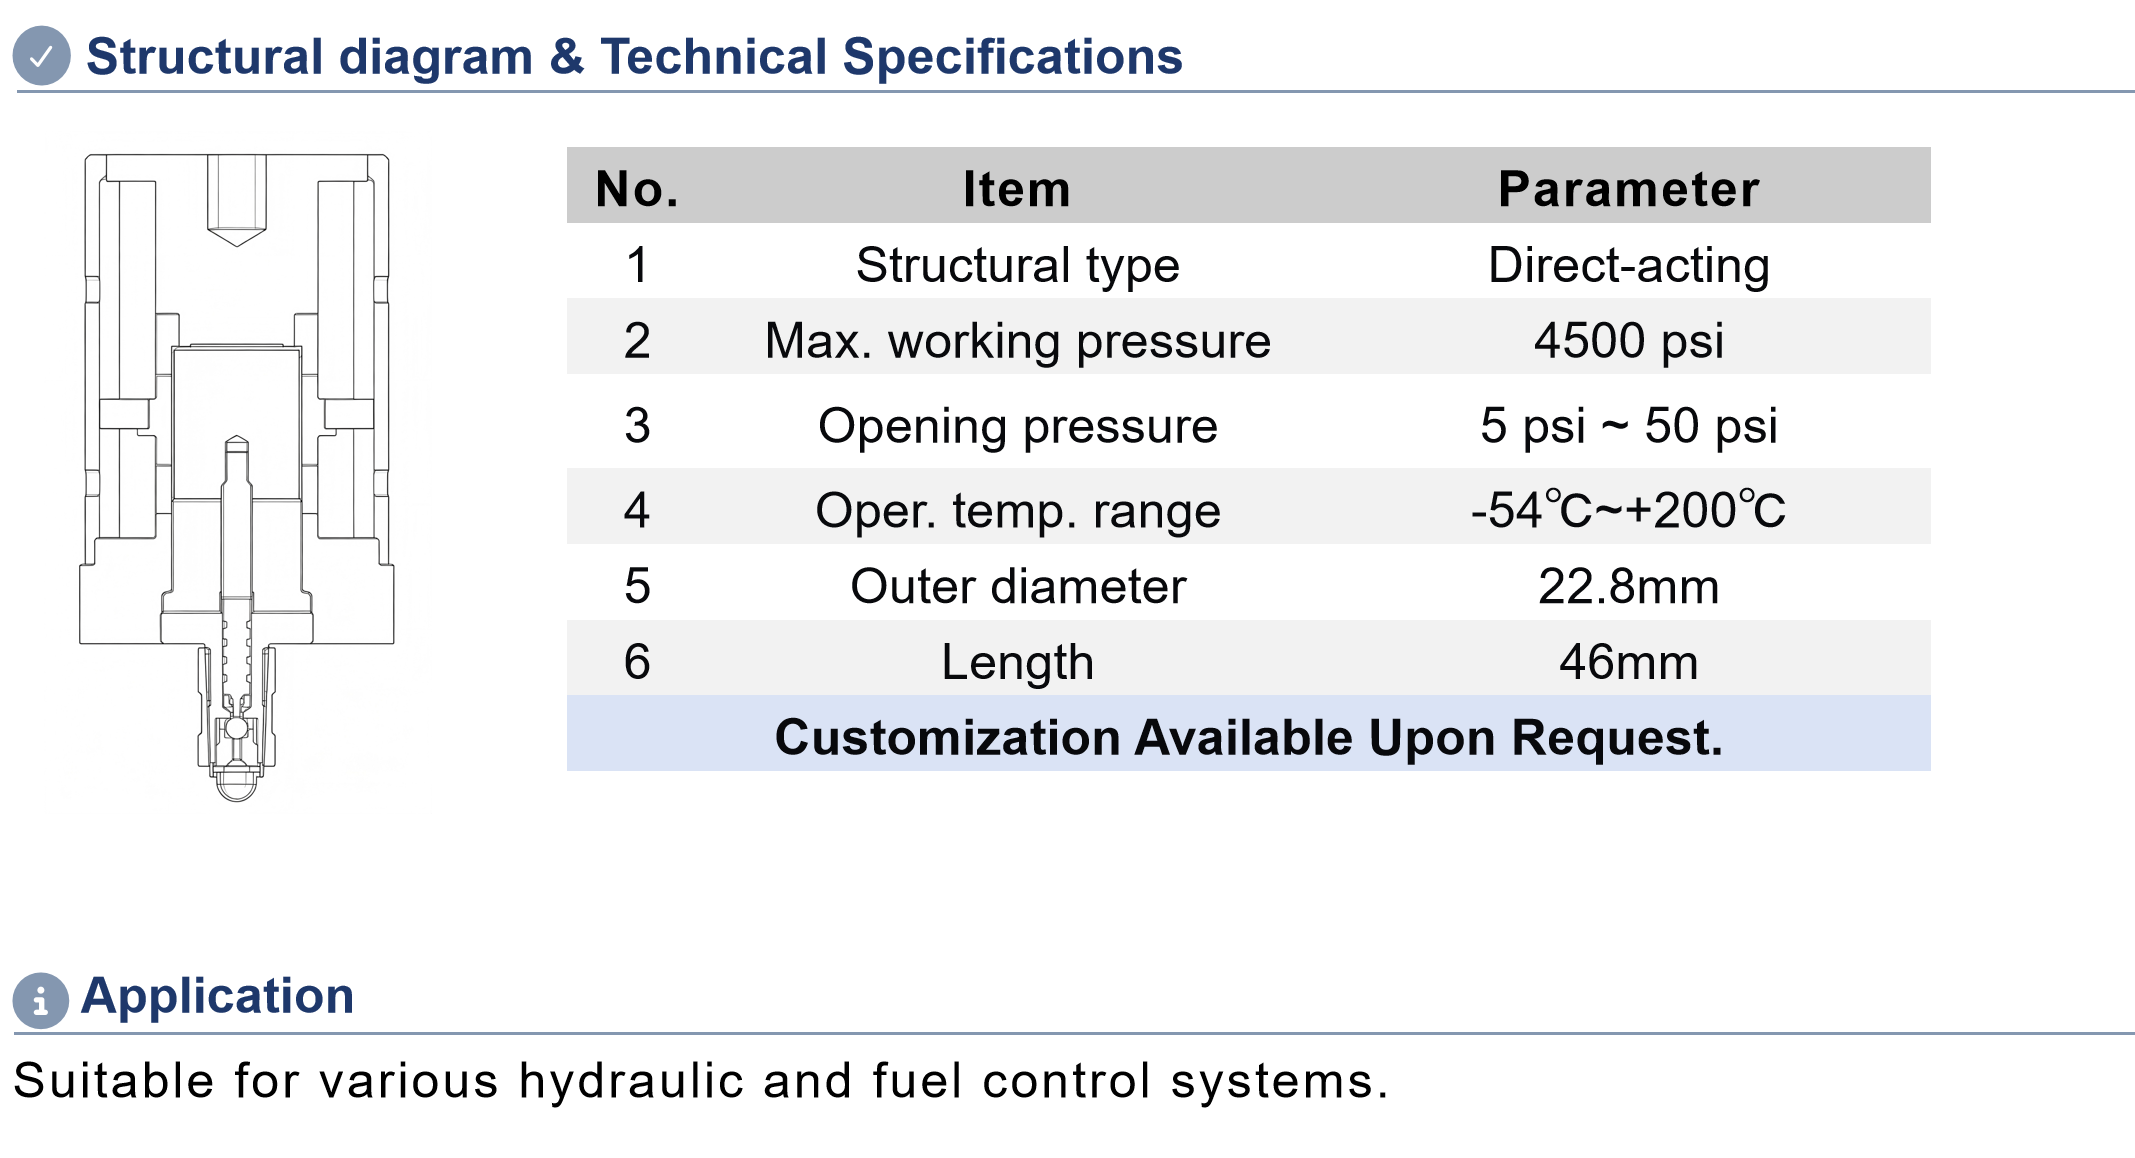This screenshot has height=1158, width=2135.
Task: Click the No. column header
Action: 637,189
